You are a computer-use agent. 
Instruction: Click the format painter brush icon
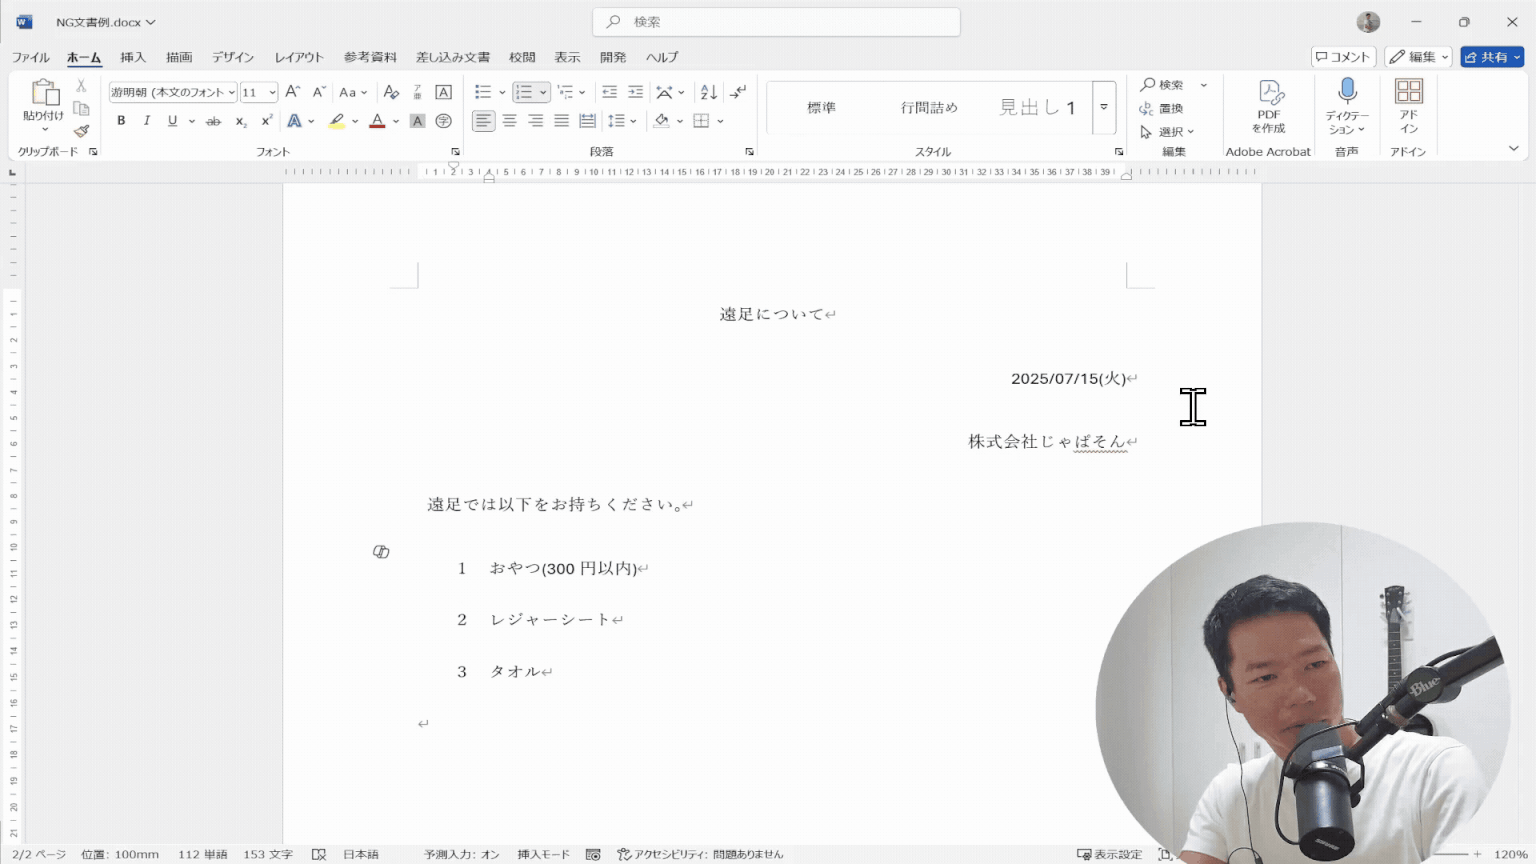pos(82,131)
